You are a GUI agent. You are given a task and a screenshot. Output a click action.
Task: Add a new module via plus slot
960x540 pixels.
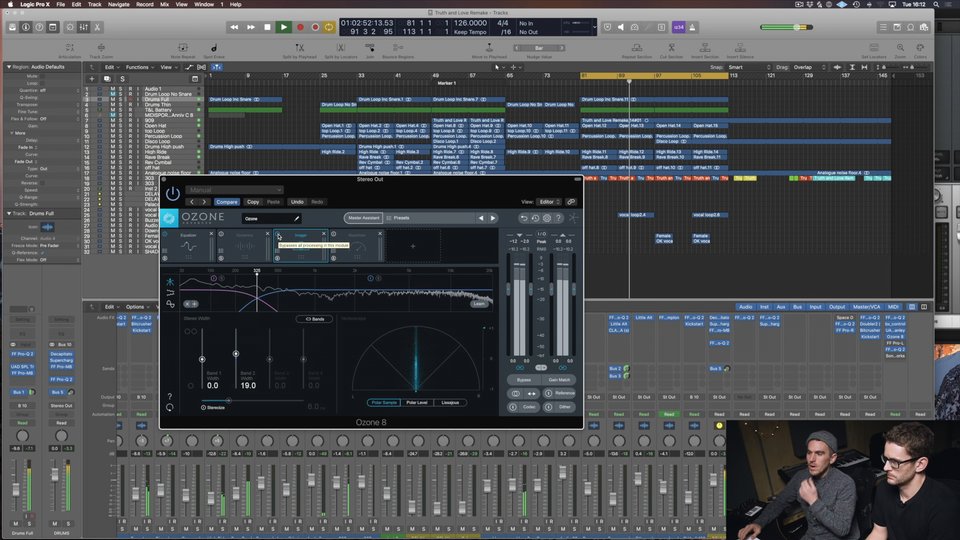[x=413, y=246]
